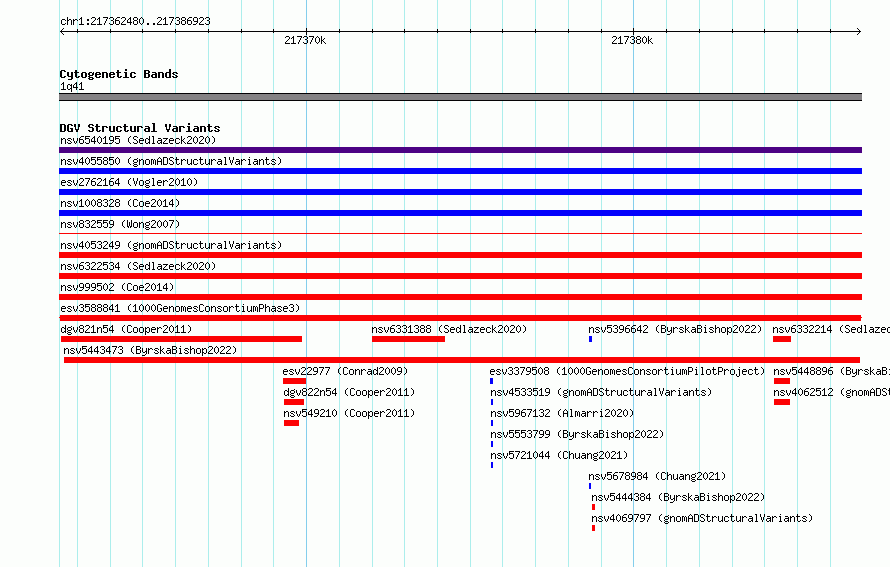The width and height of the screenshot is (890, 567).
Task: Open esv3588841 (1000GenomesConsortiumPhase3) label
Action: point(180,308)
